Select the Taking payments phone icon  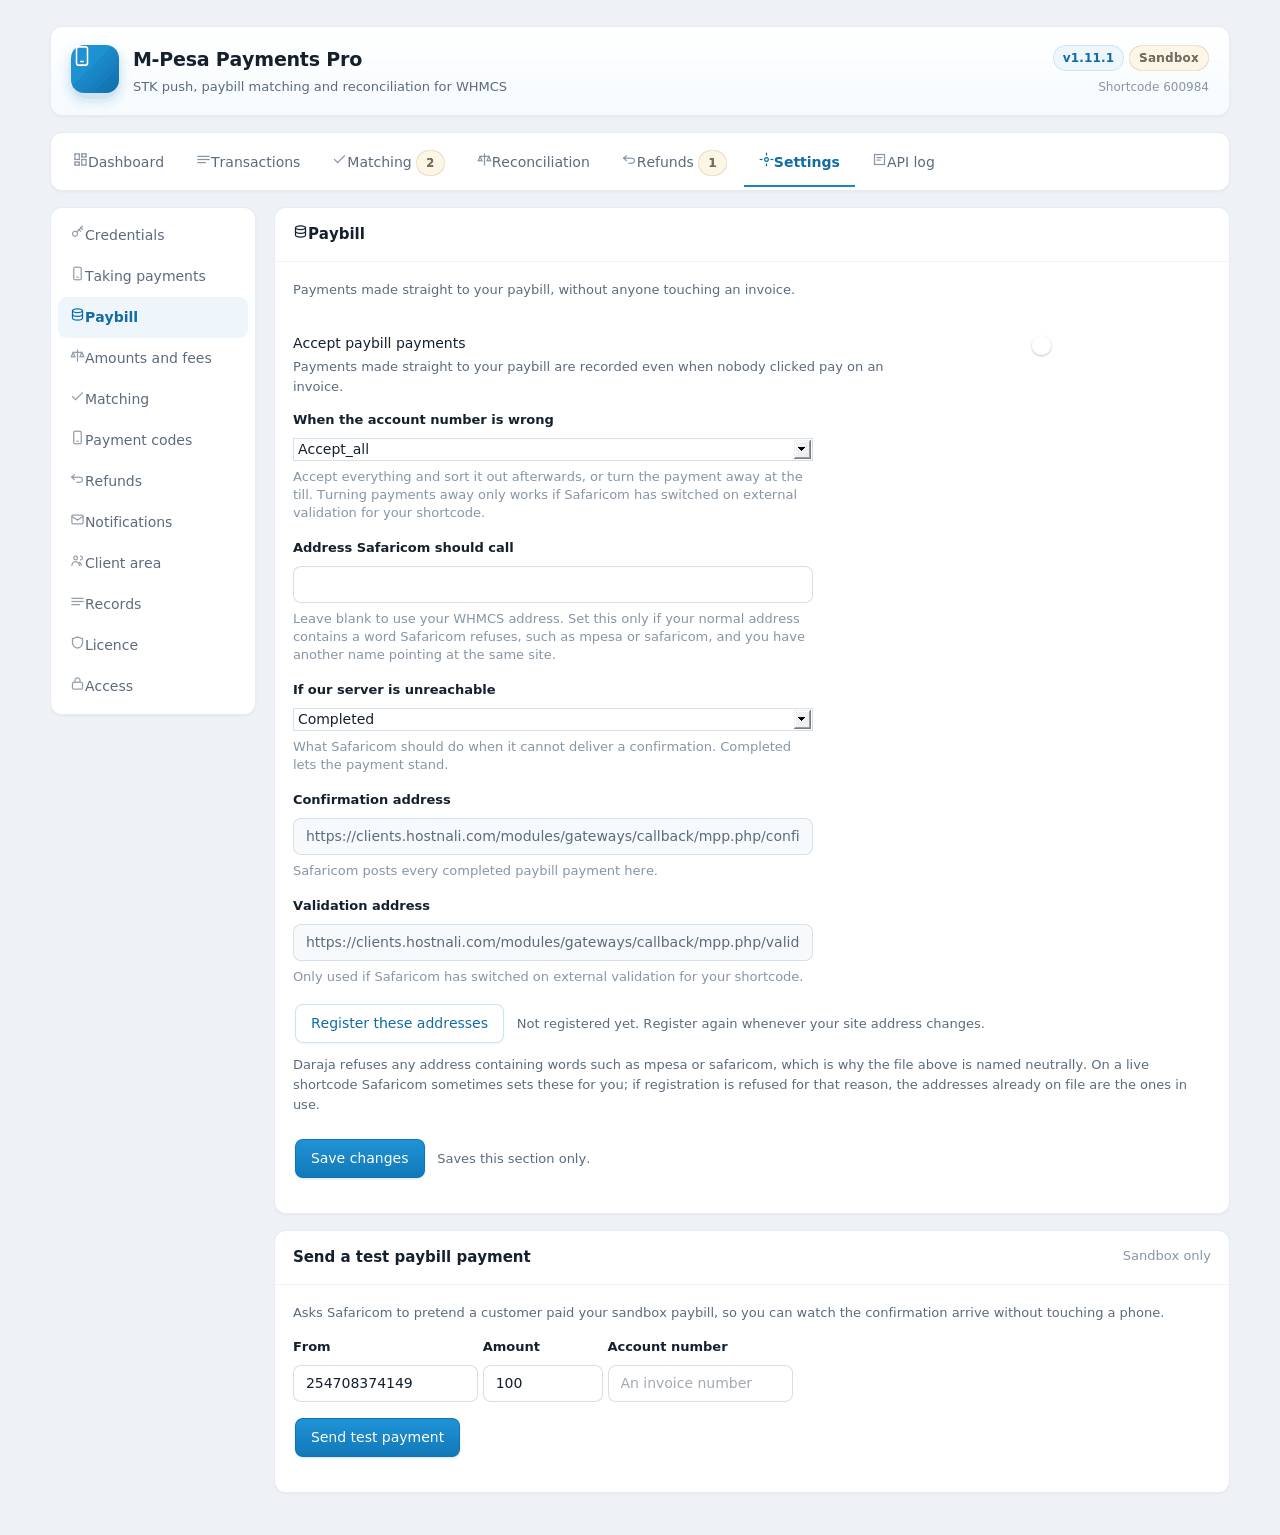[x=77, y=274]
